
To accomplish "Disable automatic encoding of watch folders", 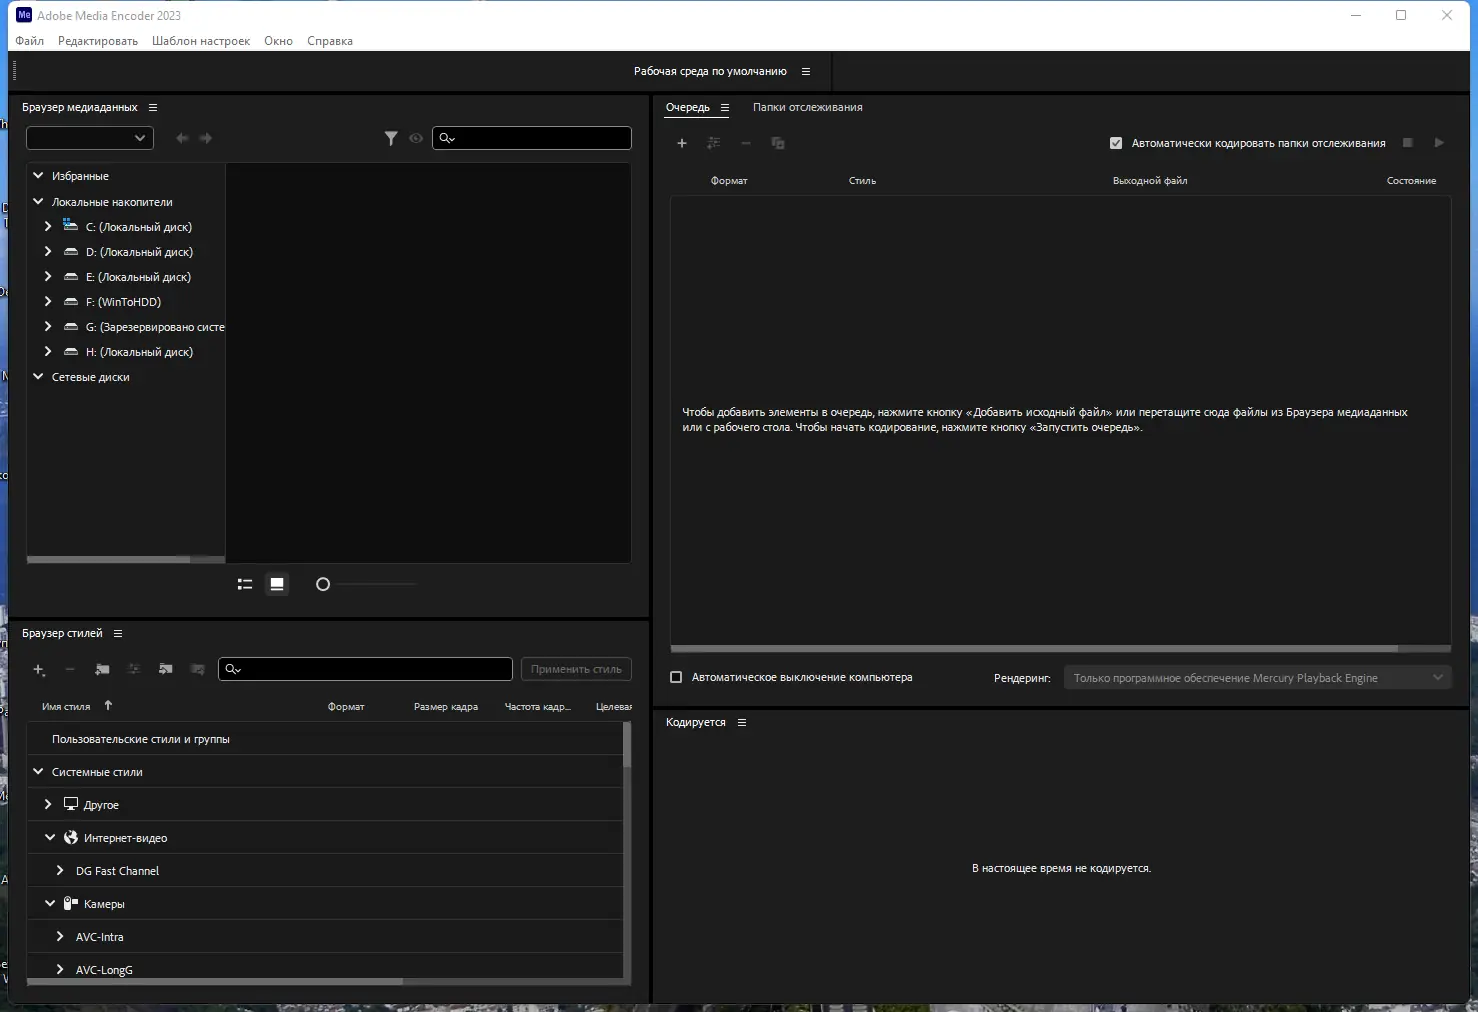I will tap(1116, 142).
